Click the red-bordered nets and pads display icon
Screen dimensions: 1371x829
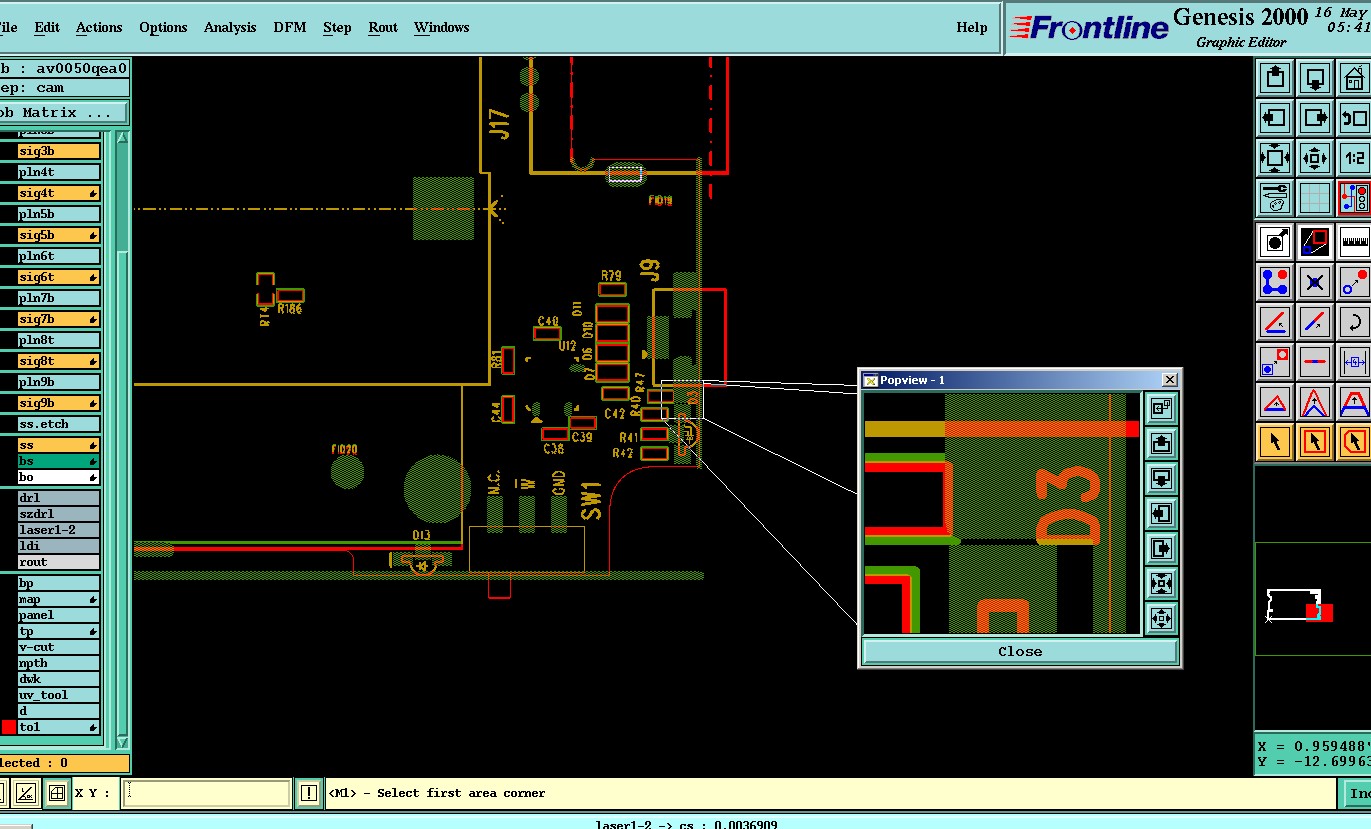pyautogui.click(x=1354, y=197)
